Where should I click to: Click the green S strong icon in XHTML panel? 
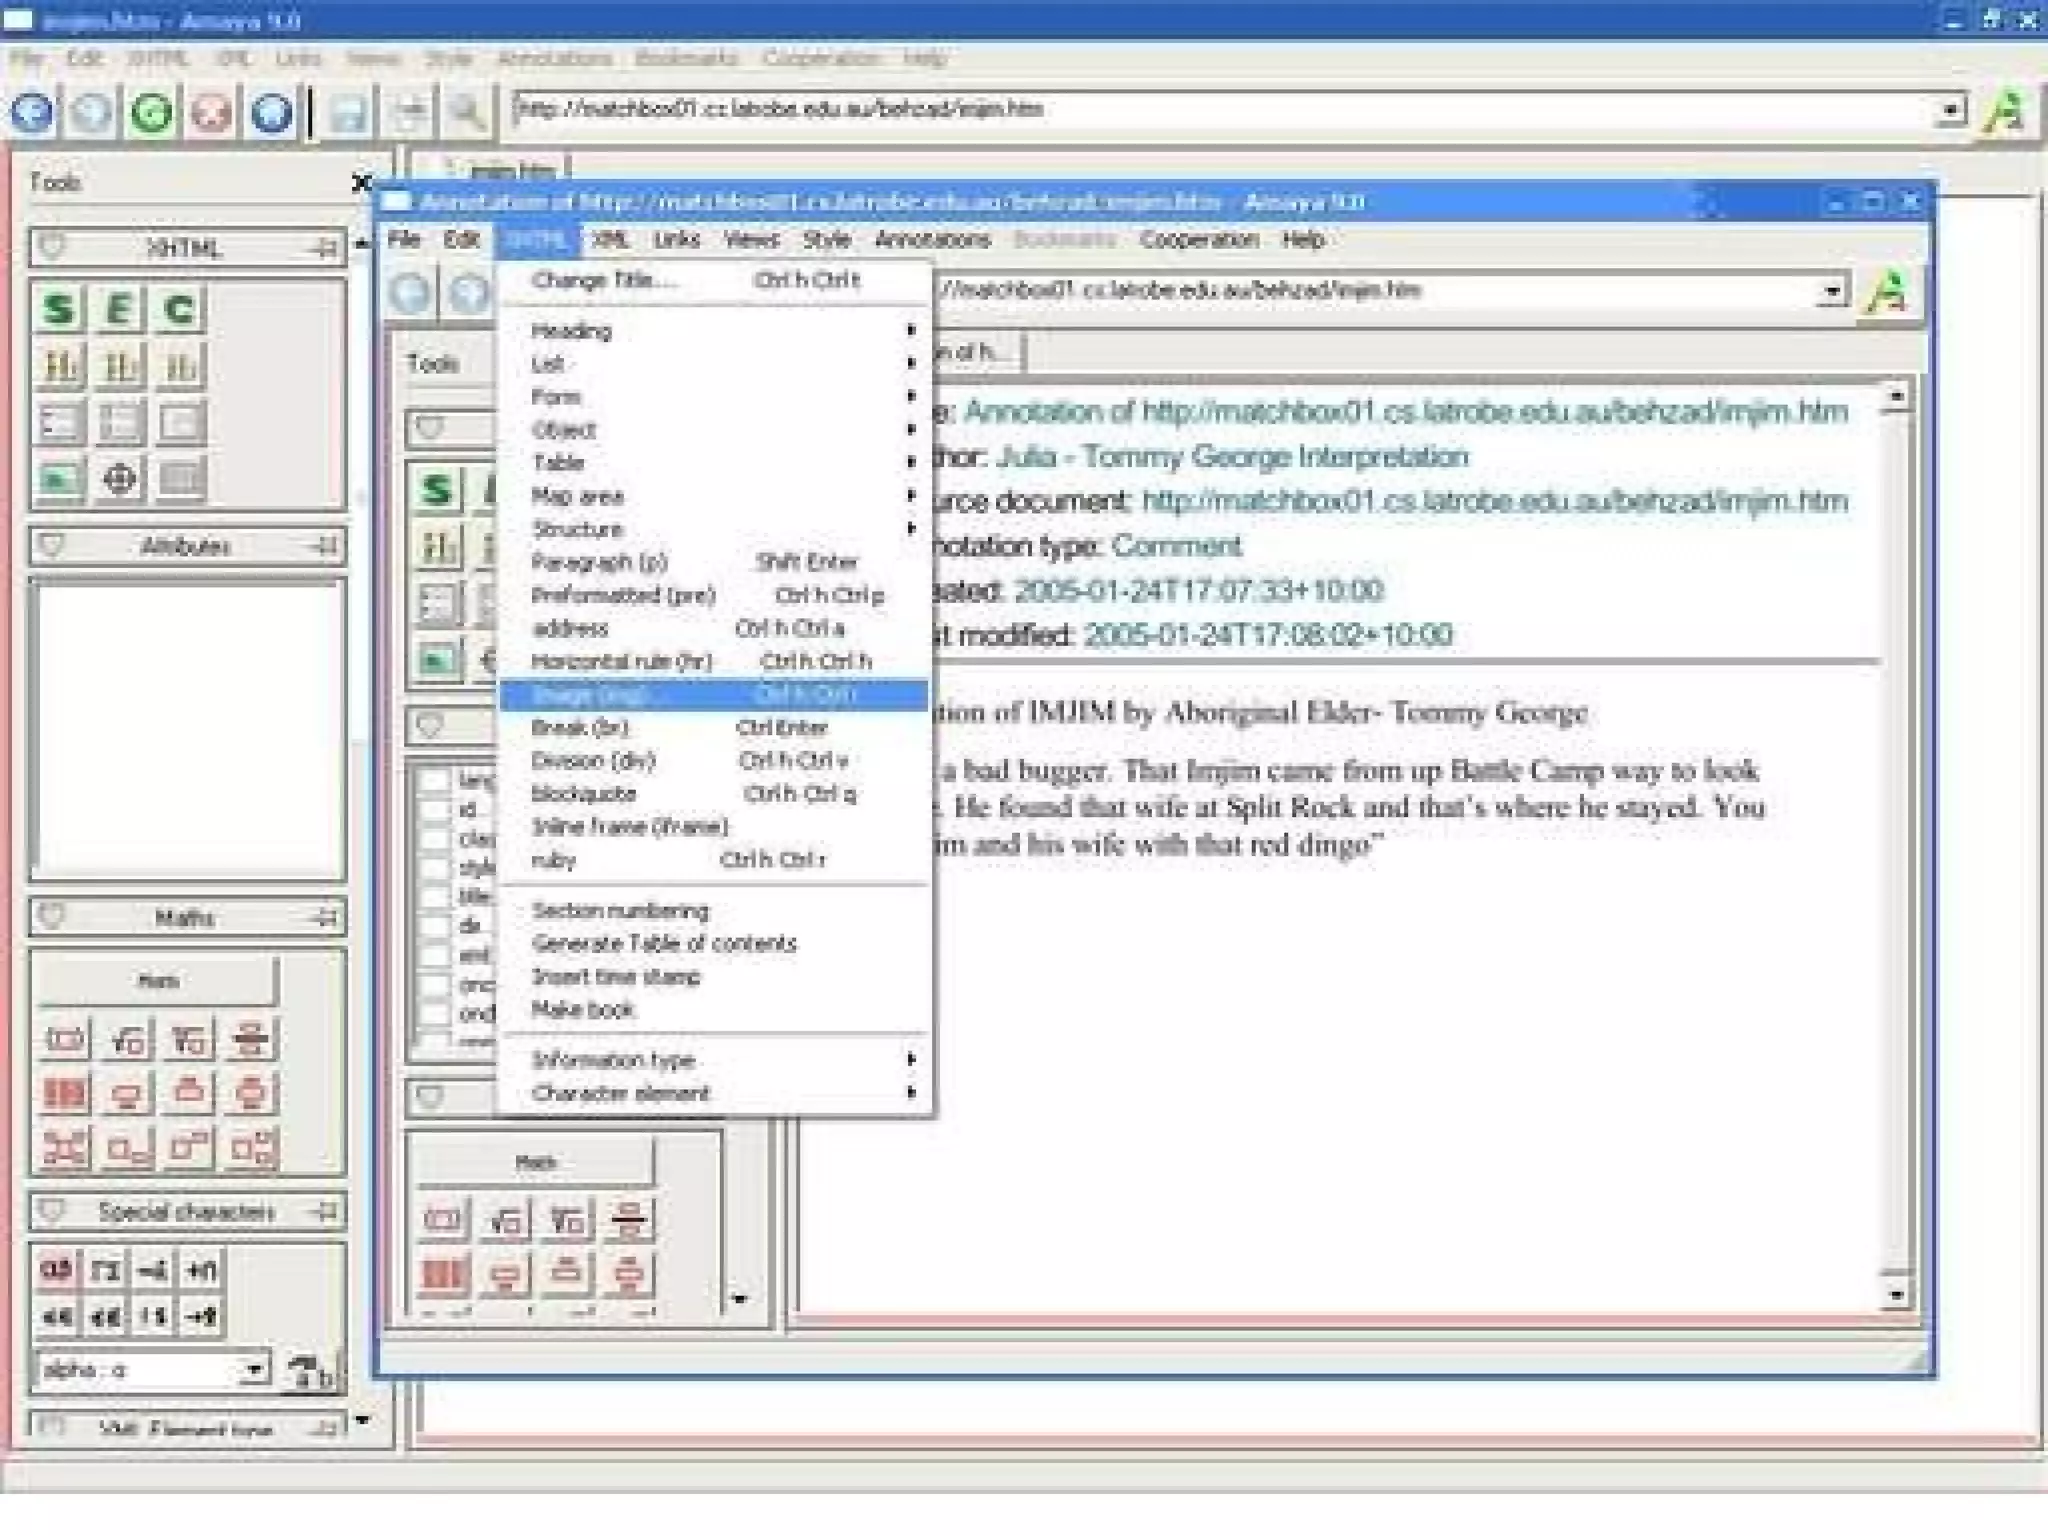click(x=59, y=309)
